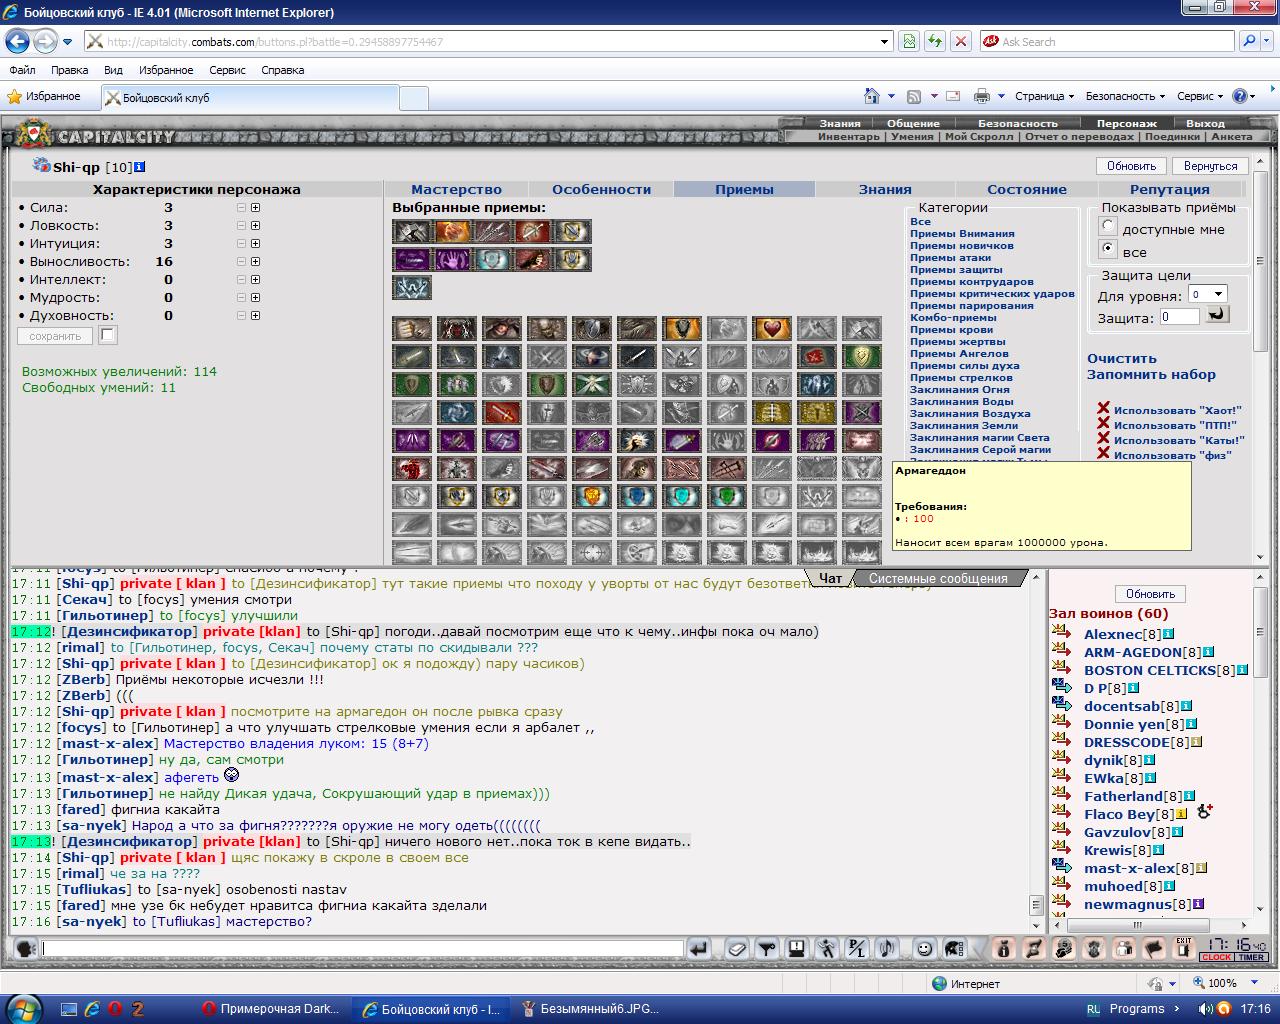Open info badge for Alexnec in player list
Screen dimensions: 1280x1024
coord(1168,634)
